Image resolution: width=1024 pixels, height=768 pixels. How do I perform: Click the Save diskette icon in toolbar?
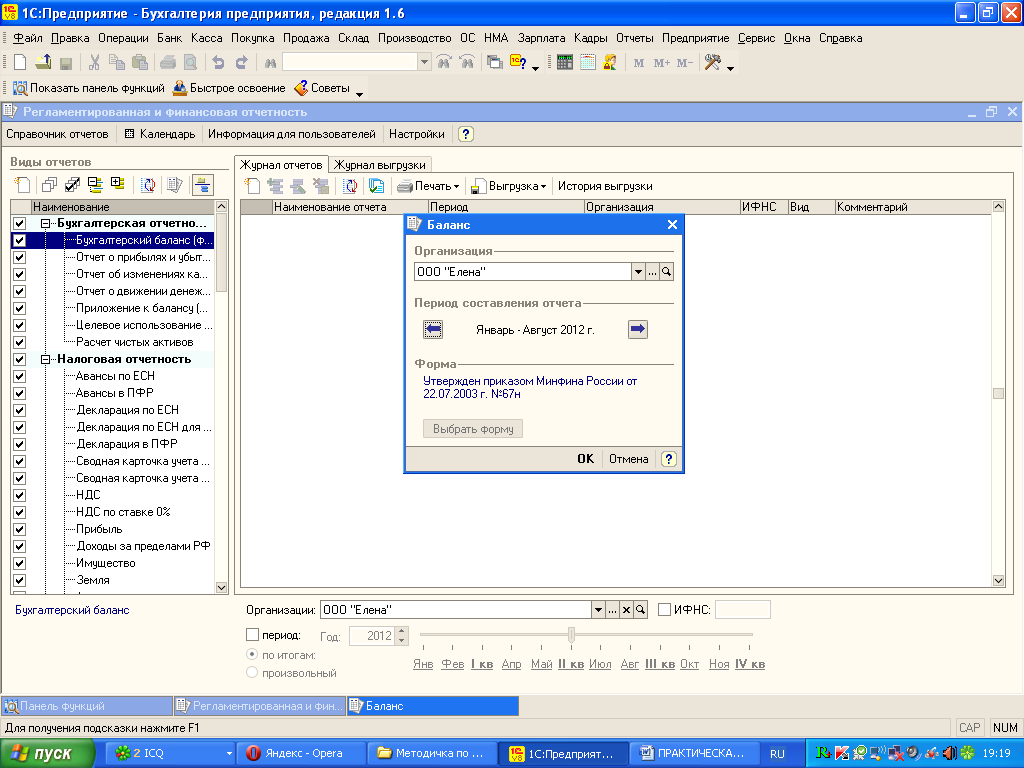(65, 63)
